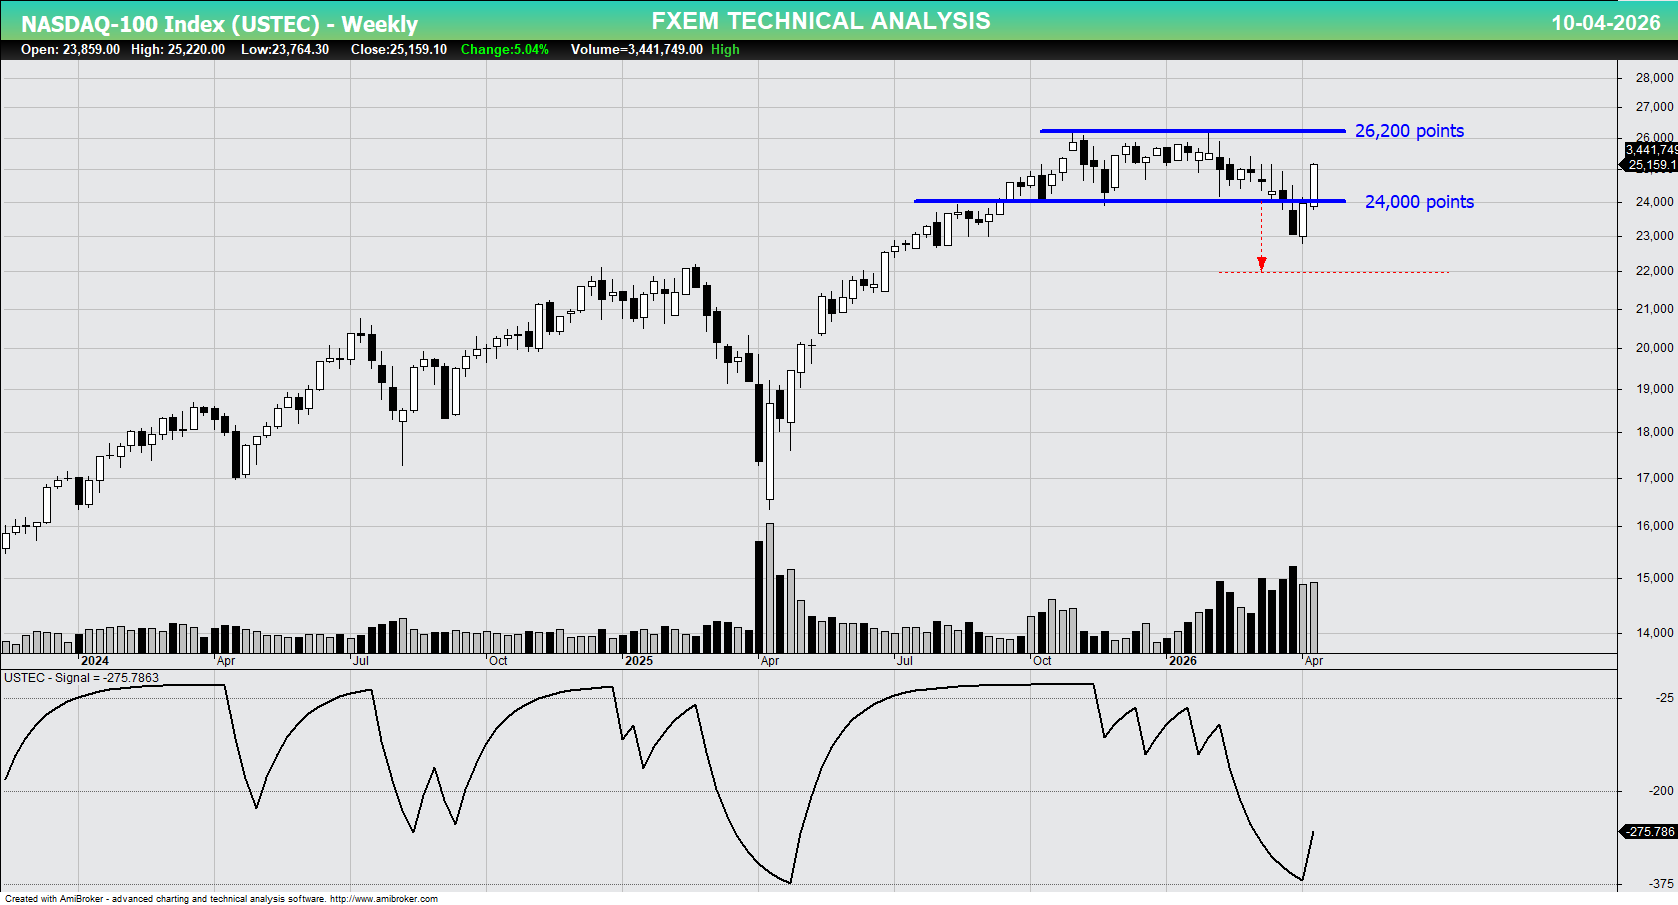Click the FXEM TECHNICAL ANALYSIS header

point(819,20)
